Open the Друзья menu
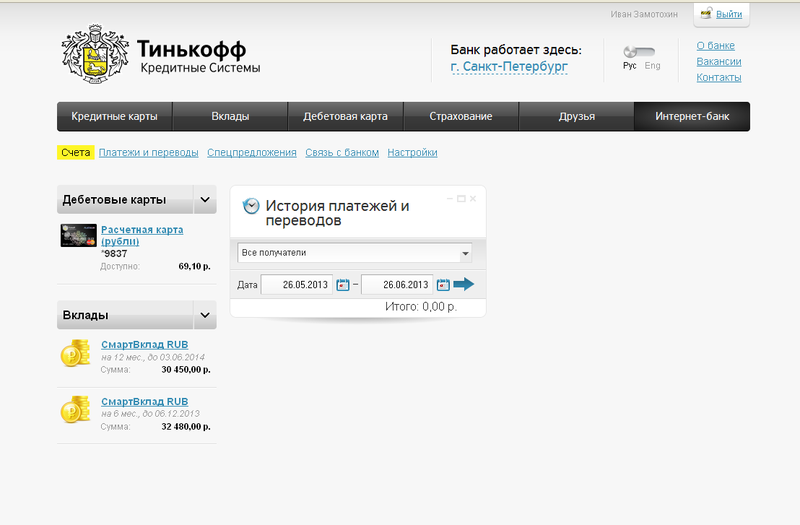The height and width of the screenshot is (525, 800). coord(577,116)
